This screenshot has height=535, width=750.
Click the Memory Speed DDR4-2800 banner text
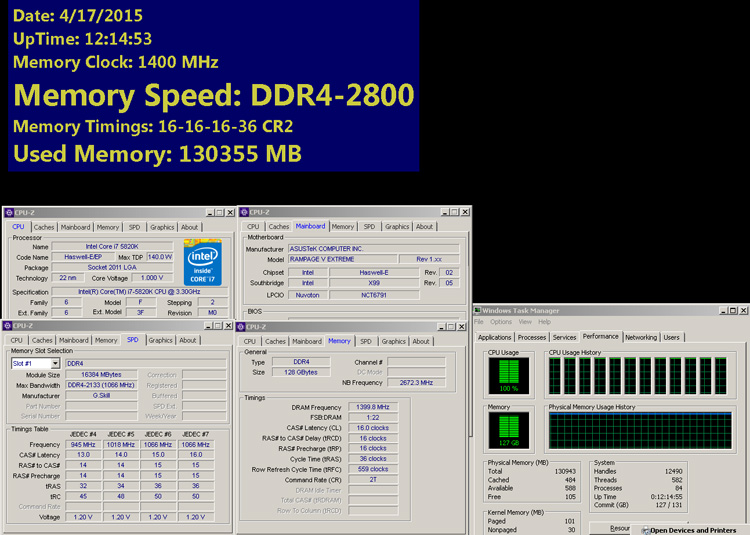pos(214,95)
